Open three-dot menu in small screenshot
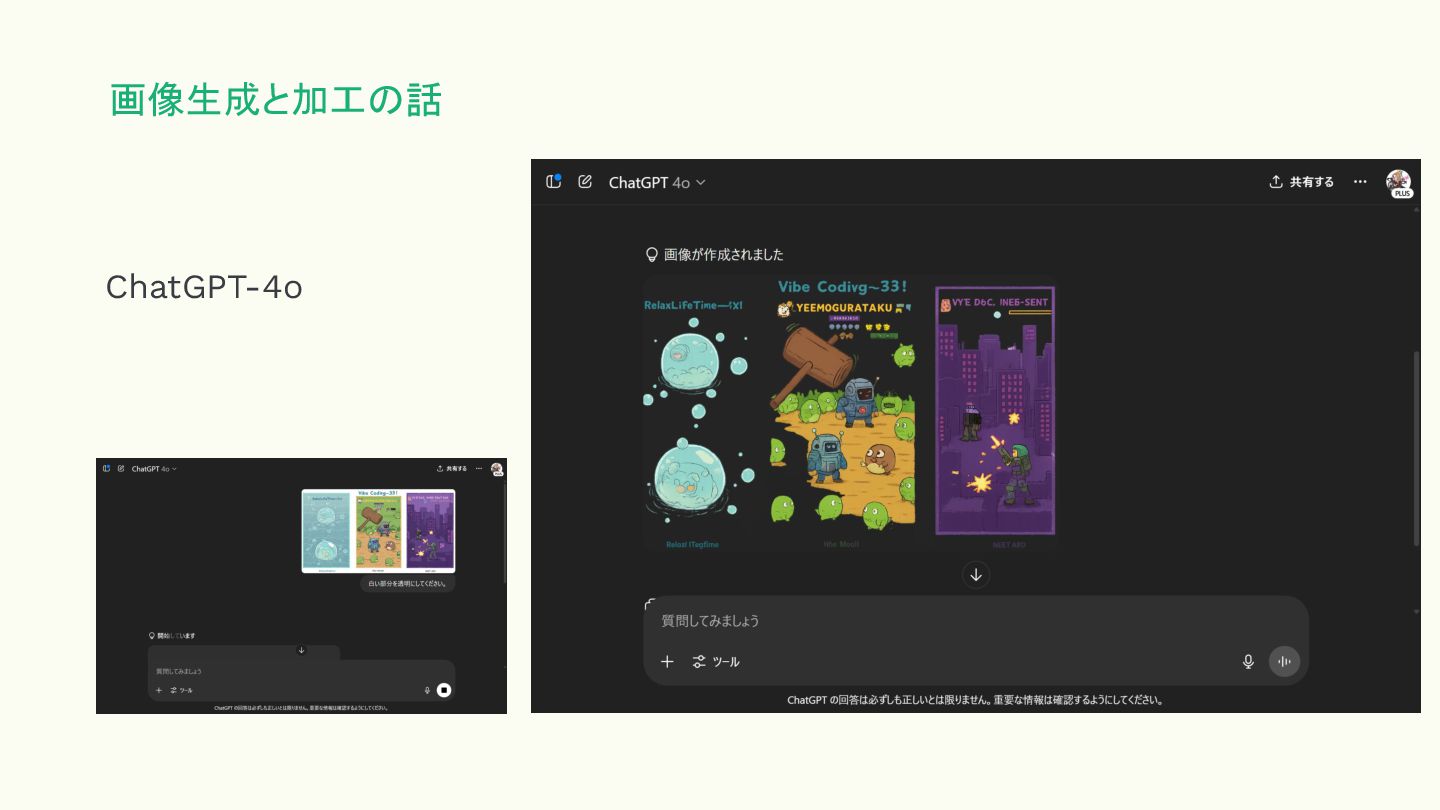 (479, 469)
